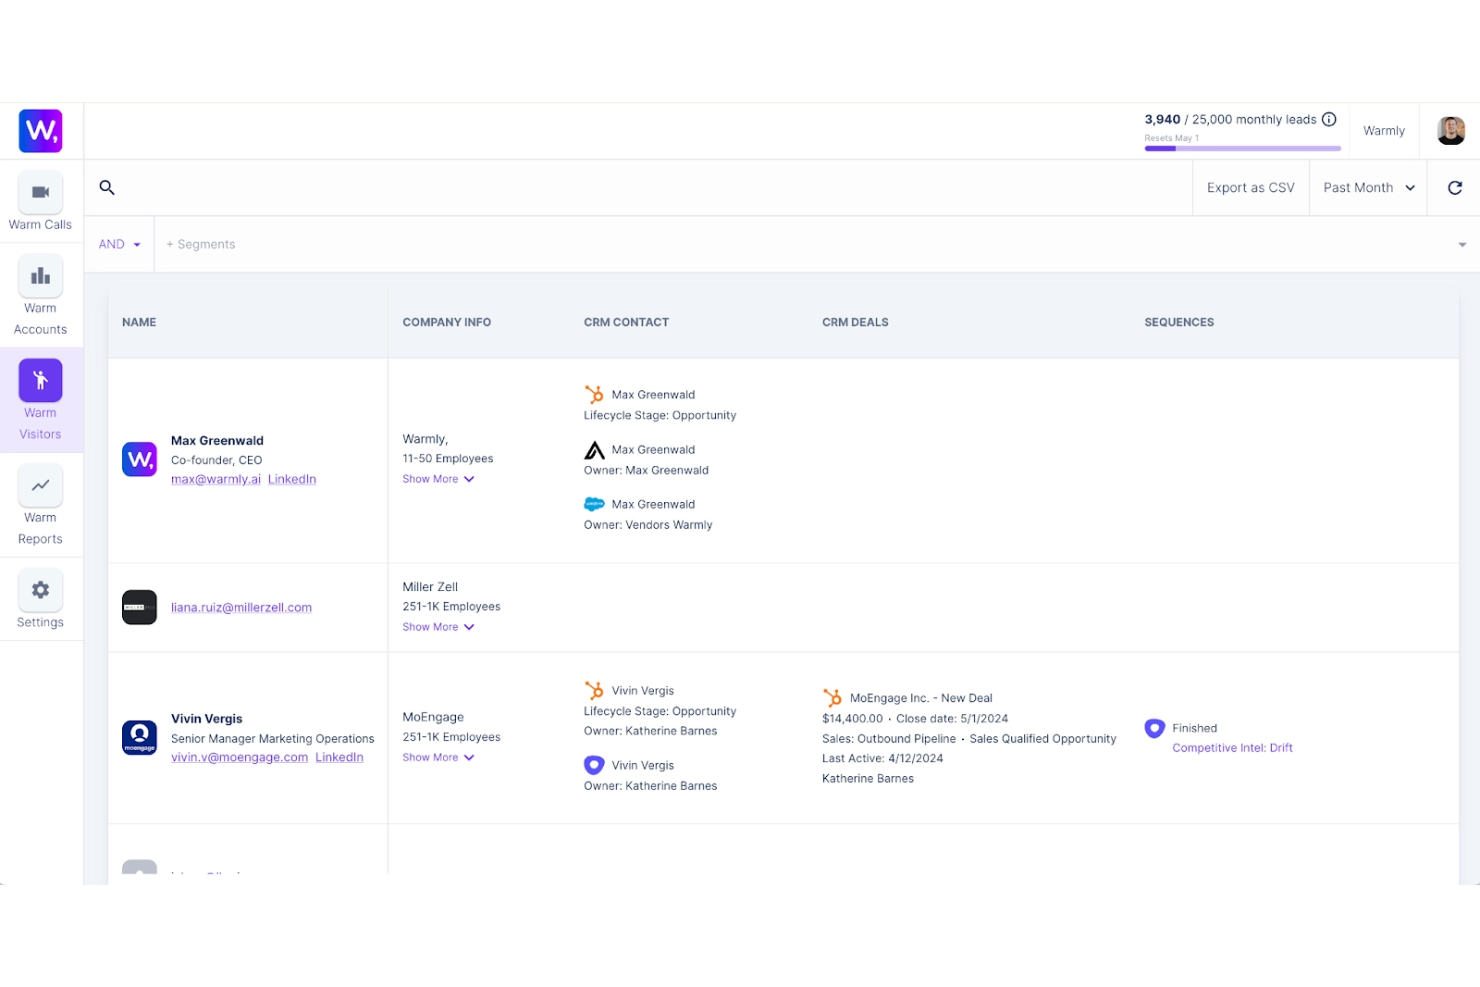Click 3,940 / 25,000 monthly leads text
This screenshot has height=987, width=1480.
pyautogui.click(x=1230, y=119)
